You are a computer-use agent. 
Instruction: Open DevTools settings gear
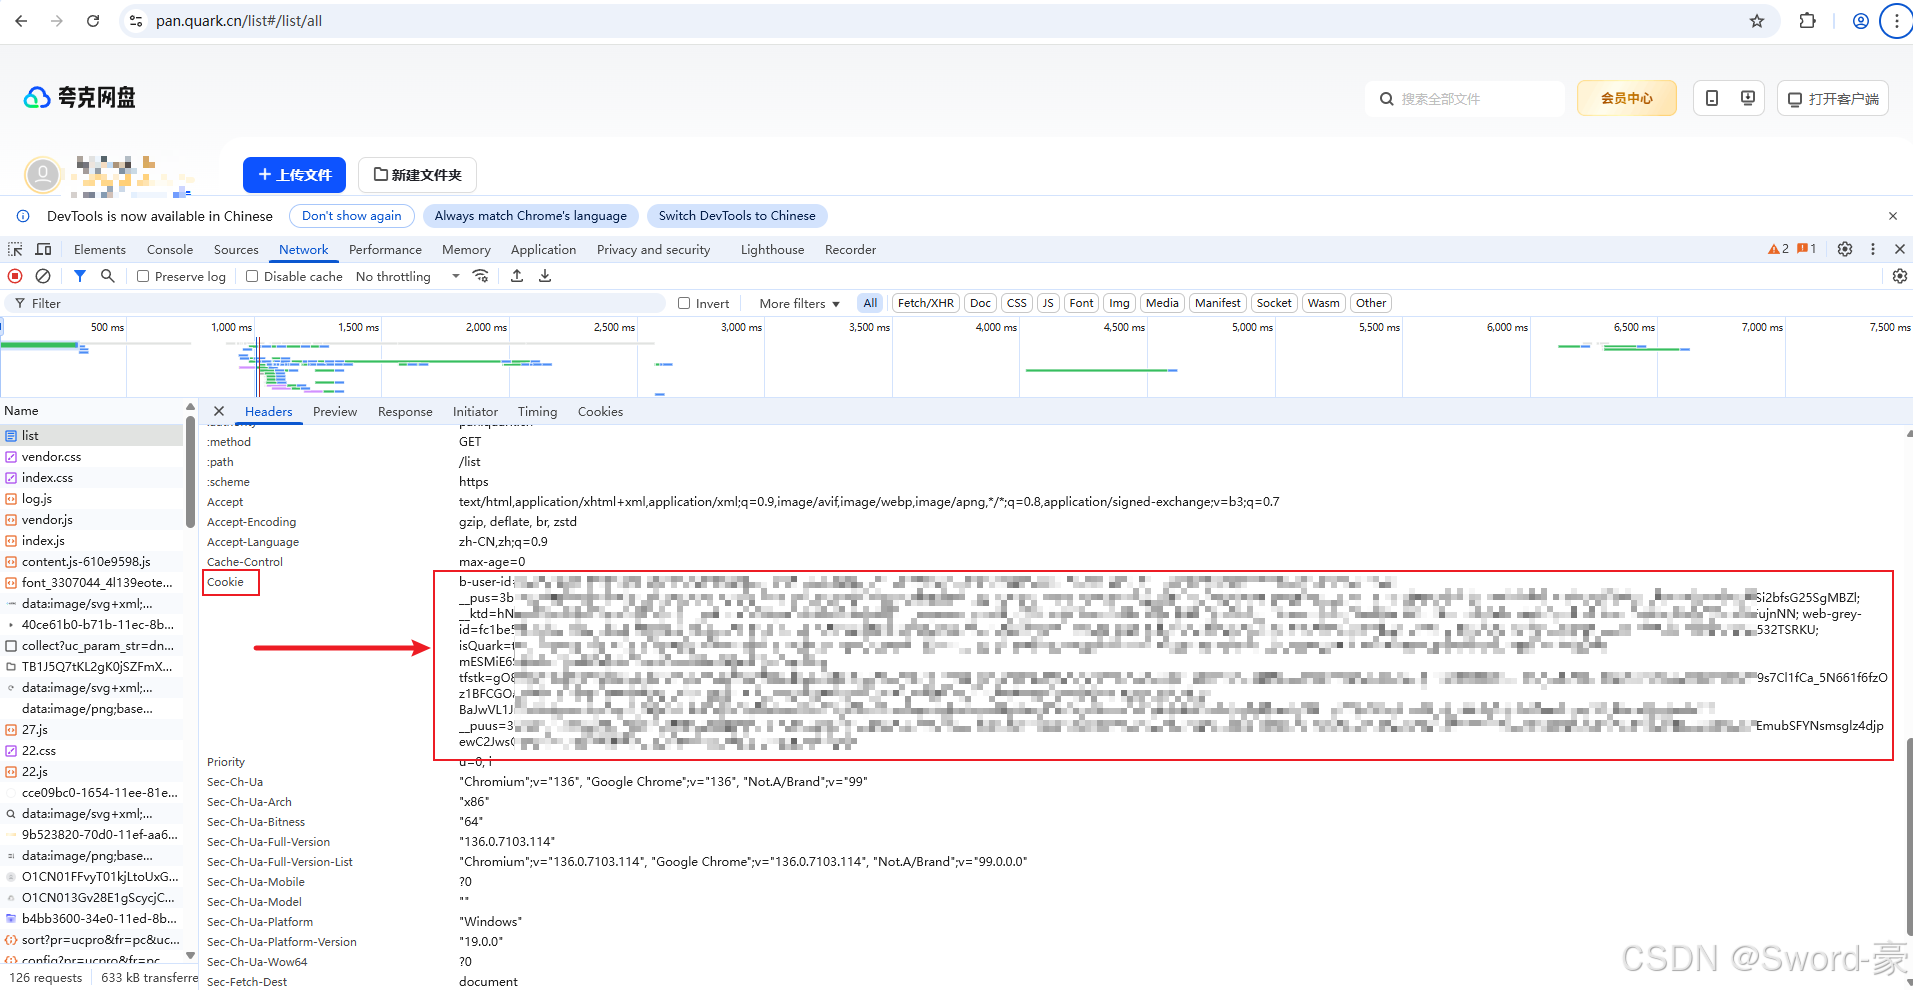click(x=1845, y=249)
